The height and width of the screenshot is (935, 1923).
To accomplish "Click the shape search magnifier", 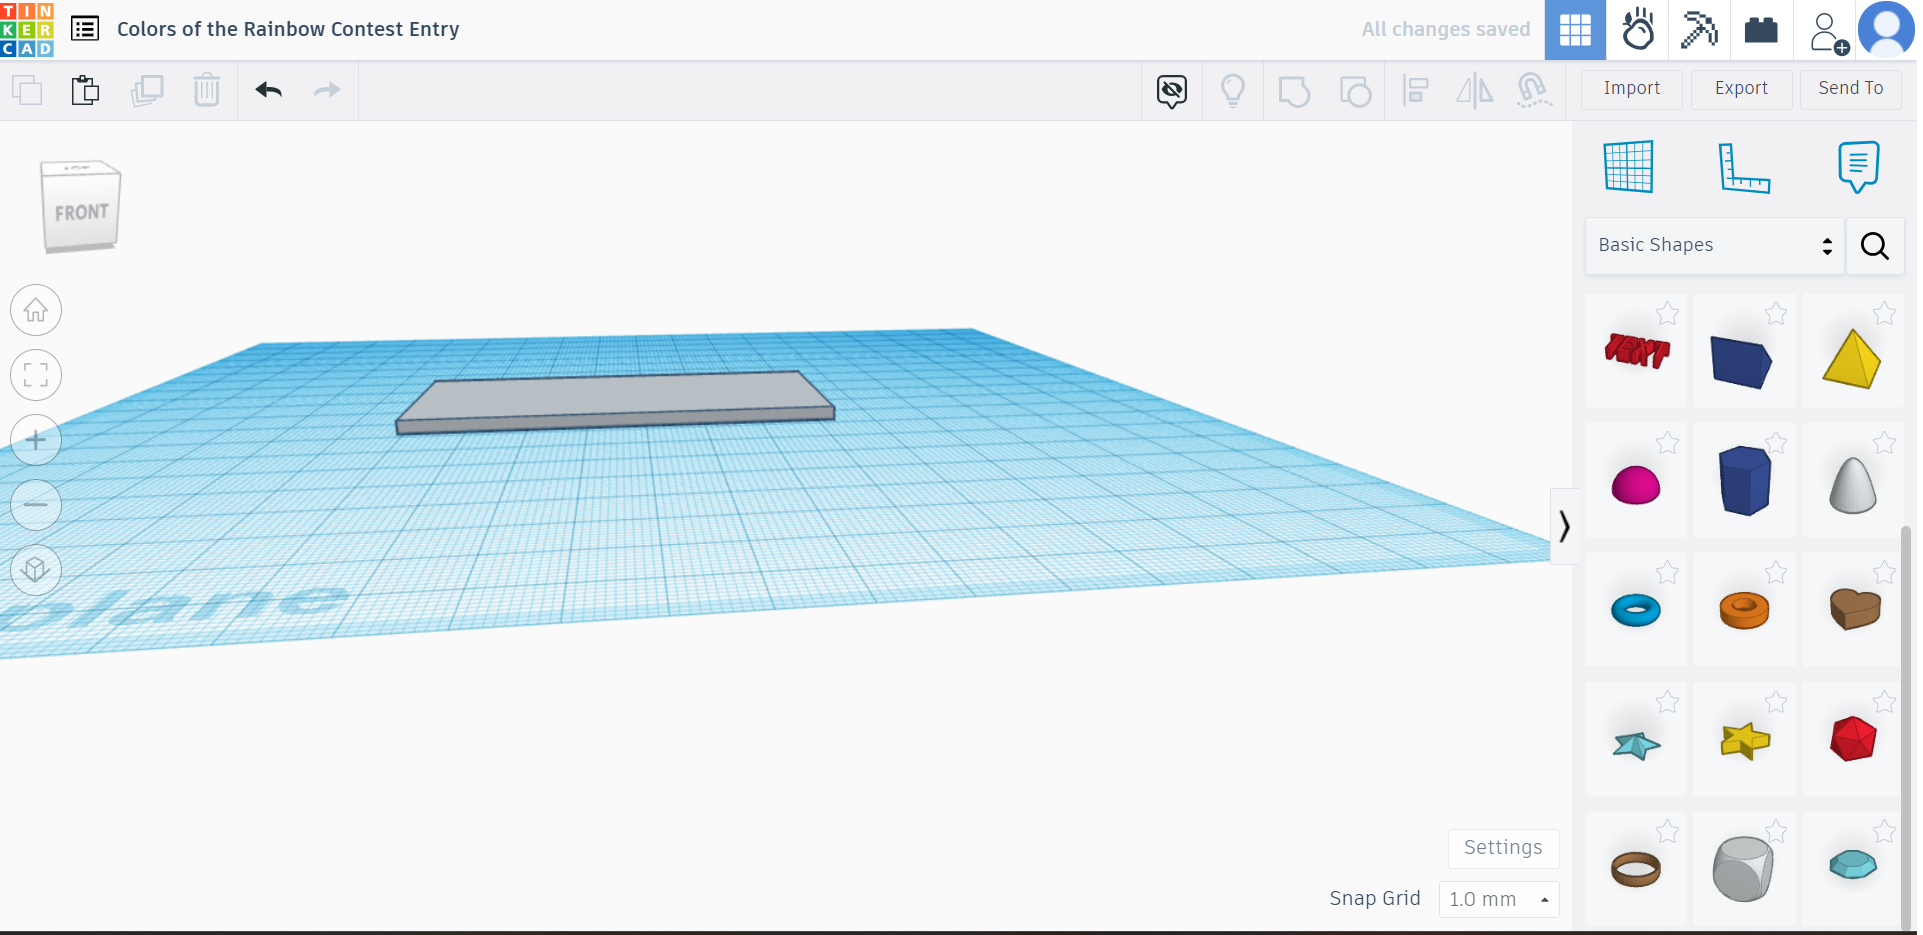I will tap(1874, 245).
